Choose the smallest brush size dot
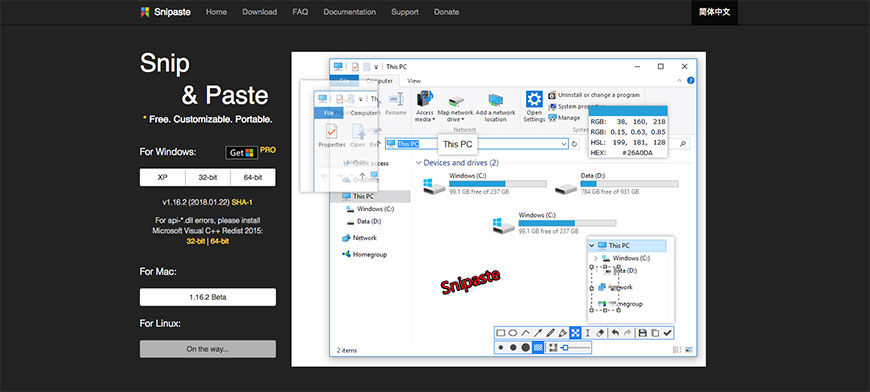The width and height of the screenshot is (870, 392). [500, 348]
